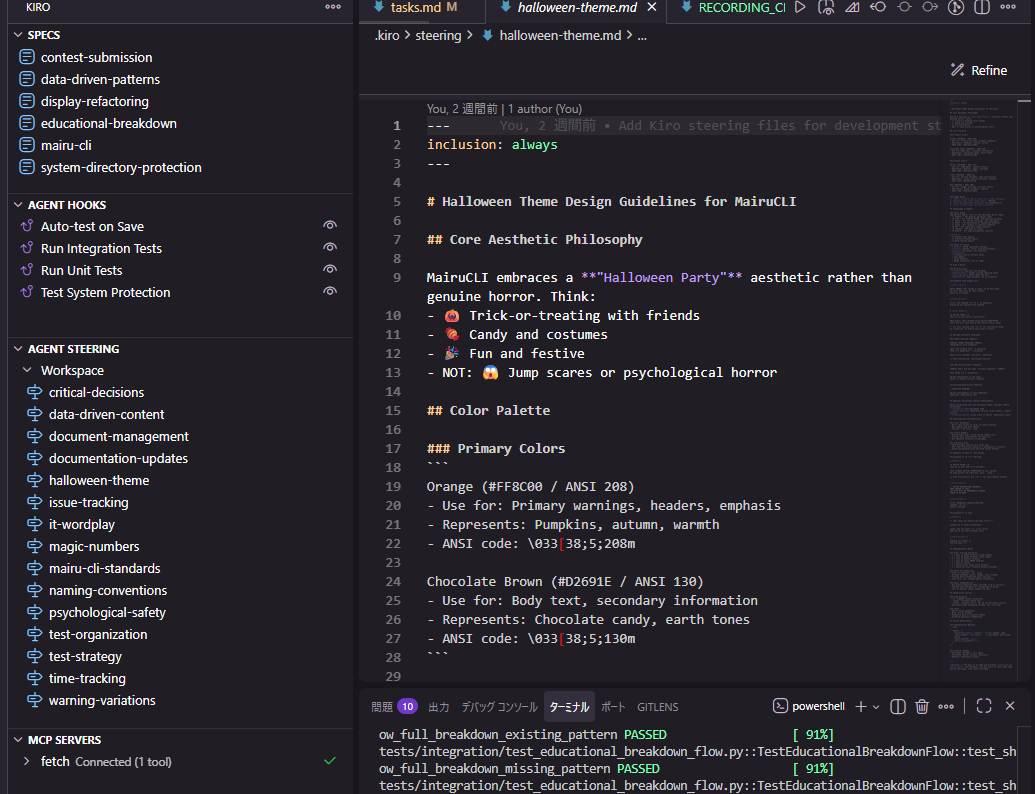Select the ターミナル tab
This screenshot has width=1035, height=794.
click(x=569, y=707)
